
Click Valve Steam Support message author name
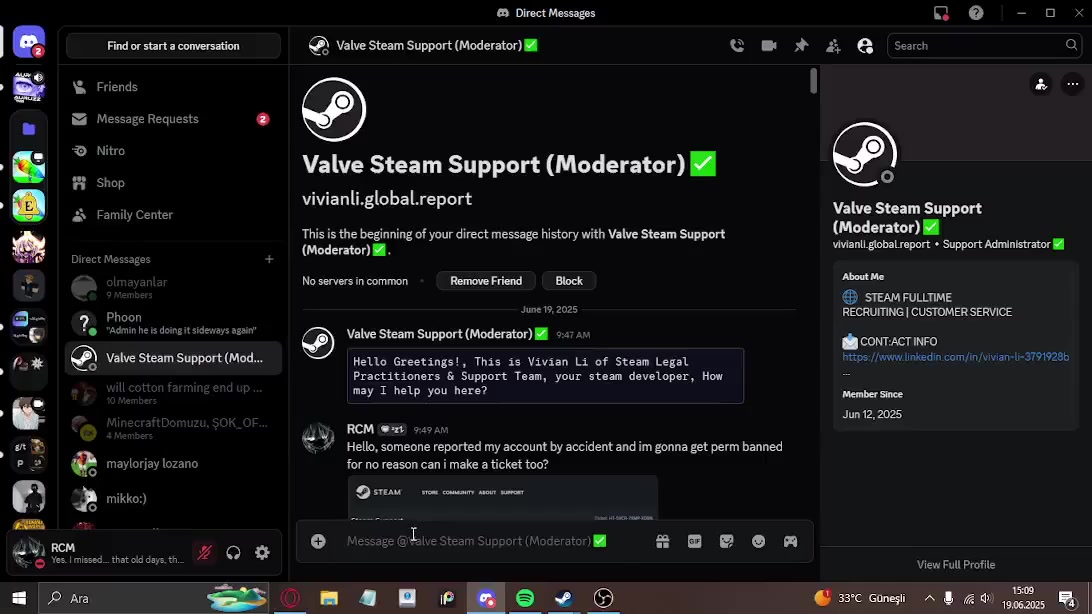pos(439,334)
